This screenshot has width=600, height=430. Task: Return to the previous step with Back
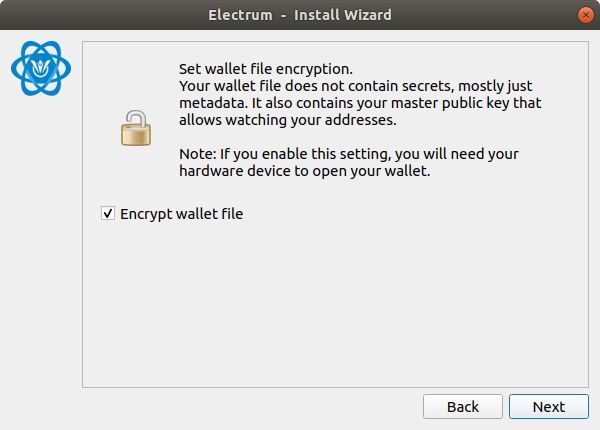click(x=463, y=407)
